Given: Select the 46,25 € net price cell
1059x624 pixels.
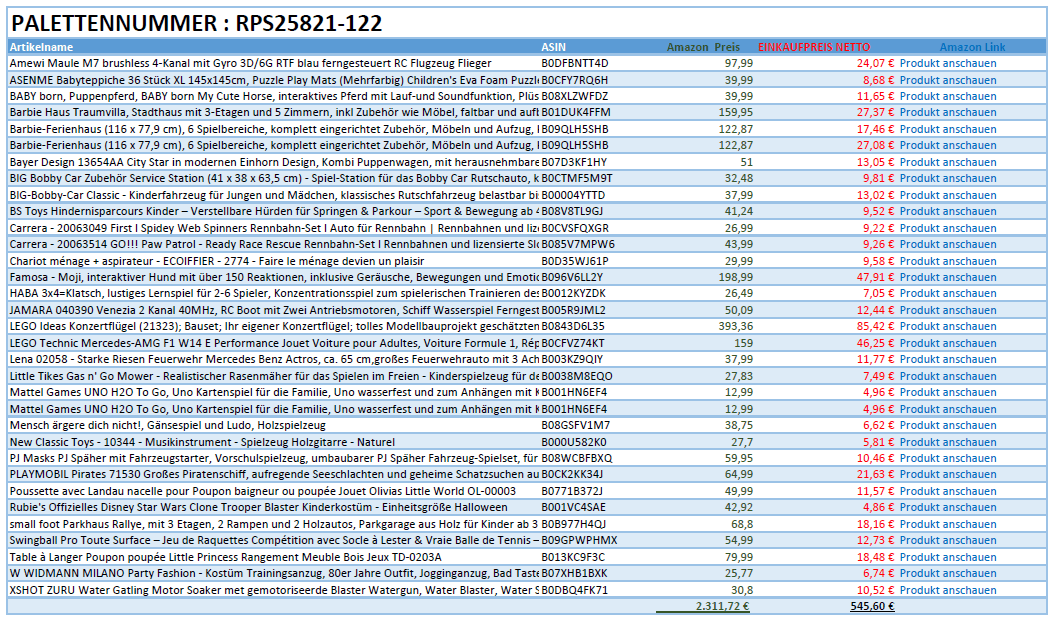Looking at the screenshot, I should point(874,343).
